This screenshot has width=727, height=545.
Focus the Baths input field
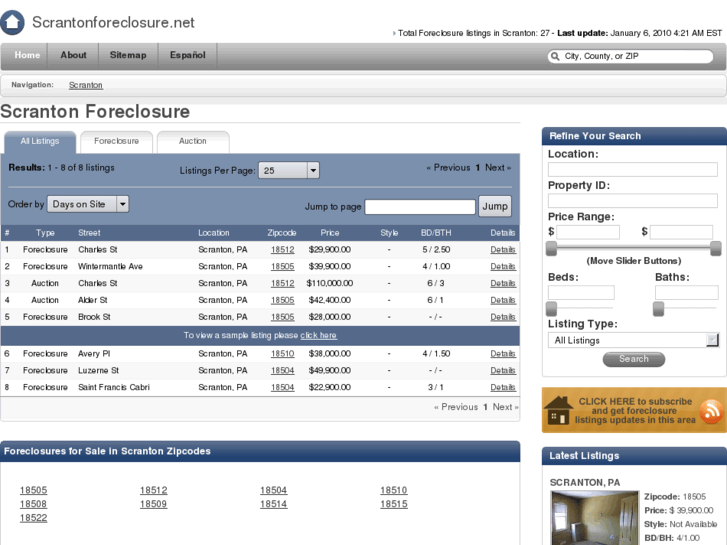pos(687,292)
